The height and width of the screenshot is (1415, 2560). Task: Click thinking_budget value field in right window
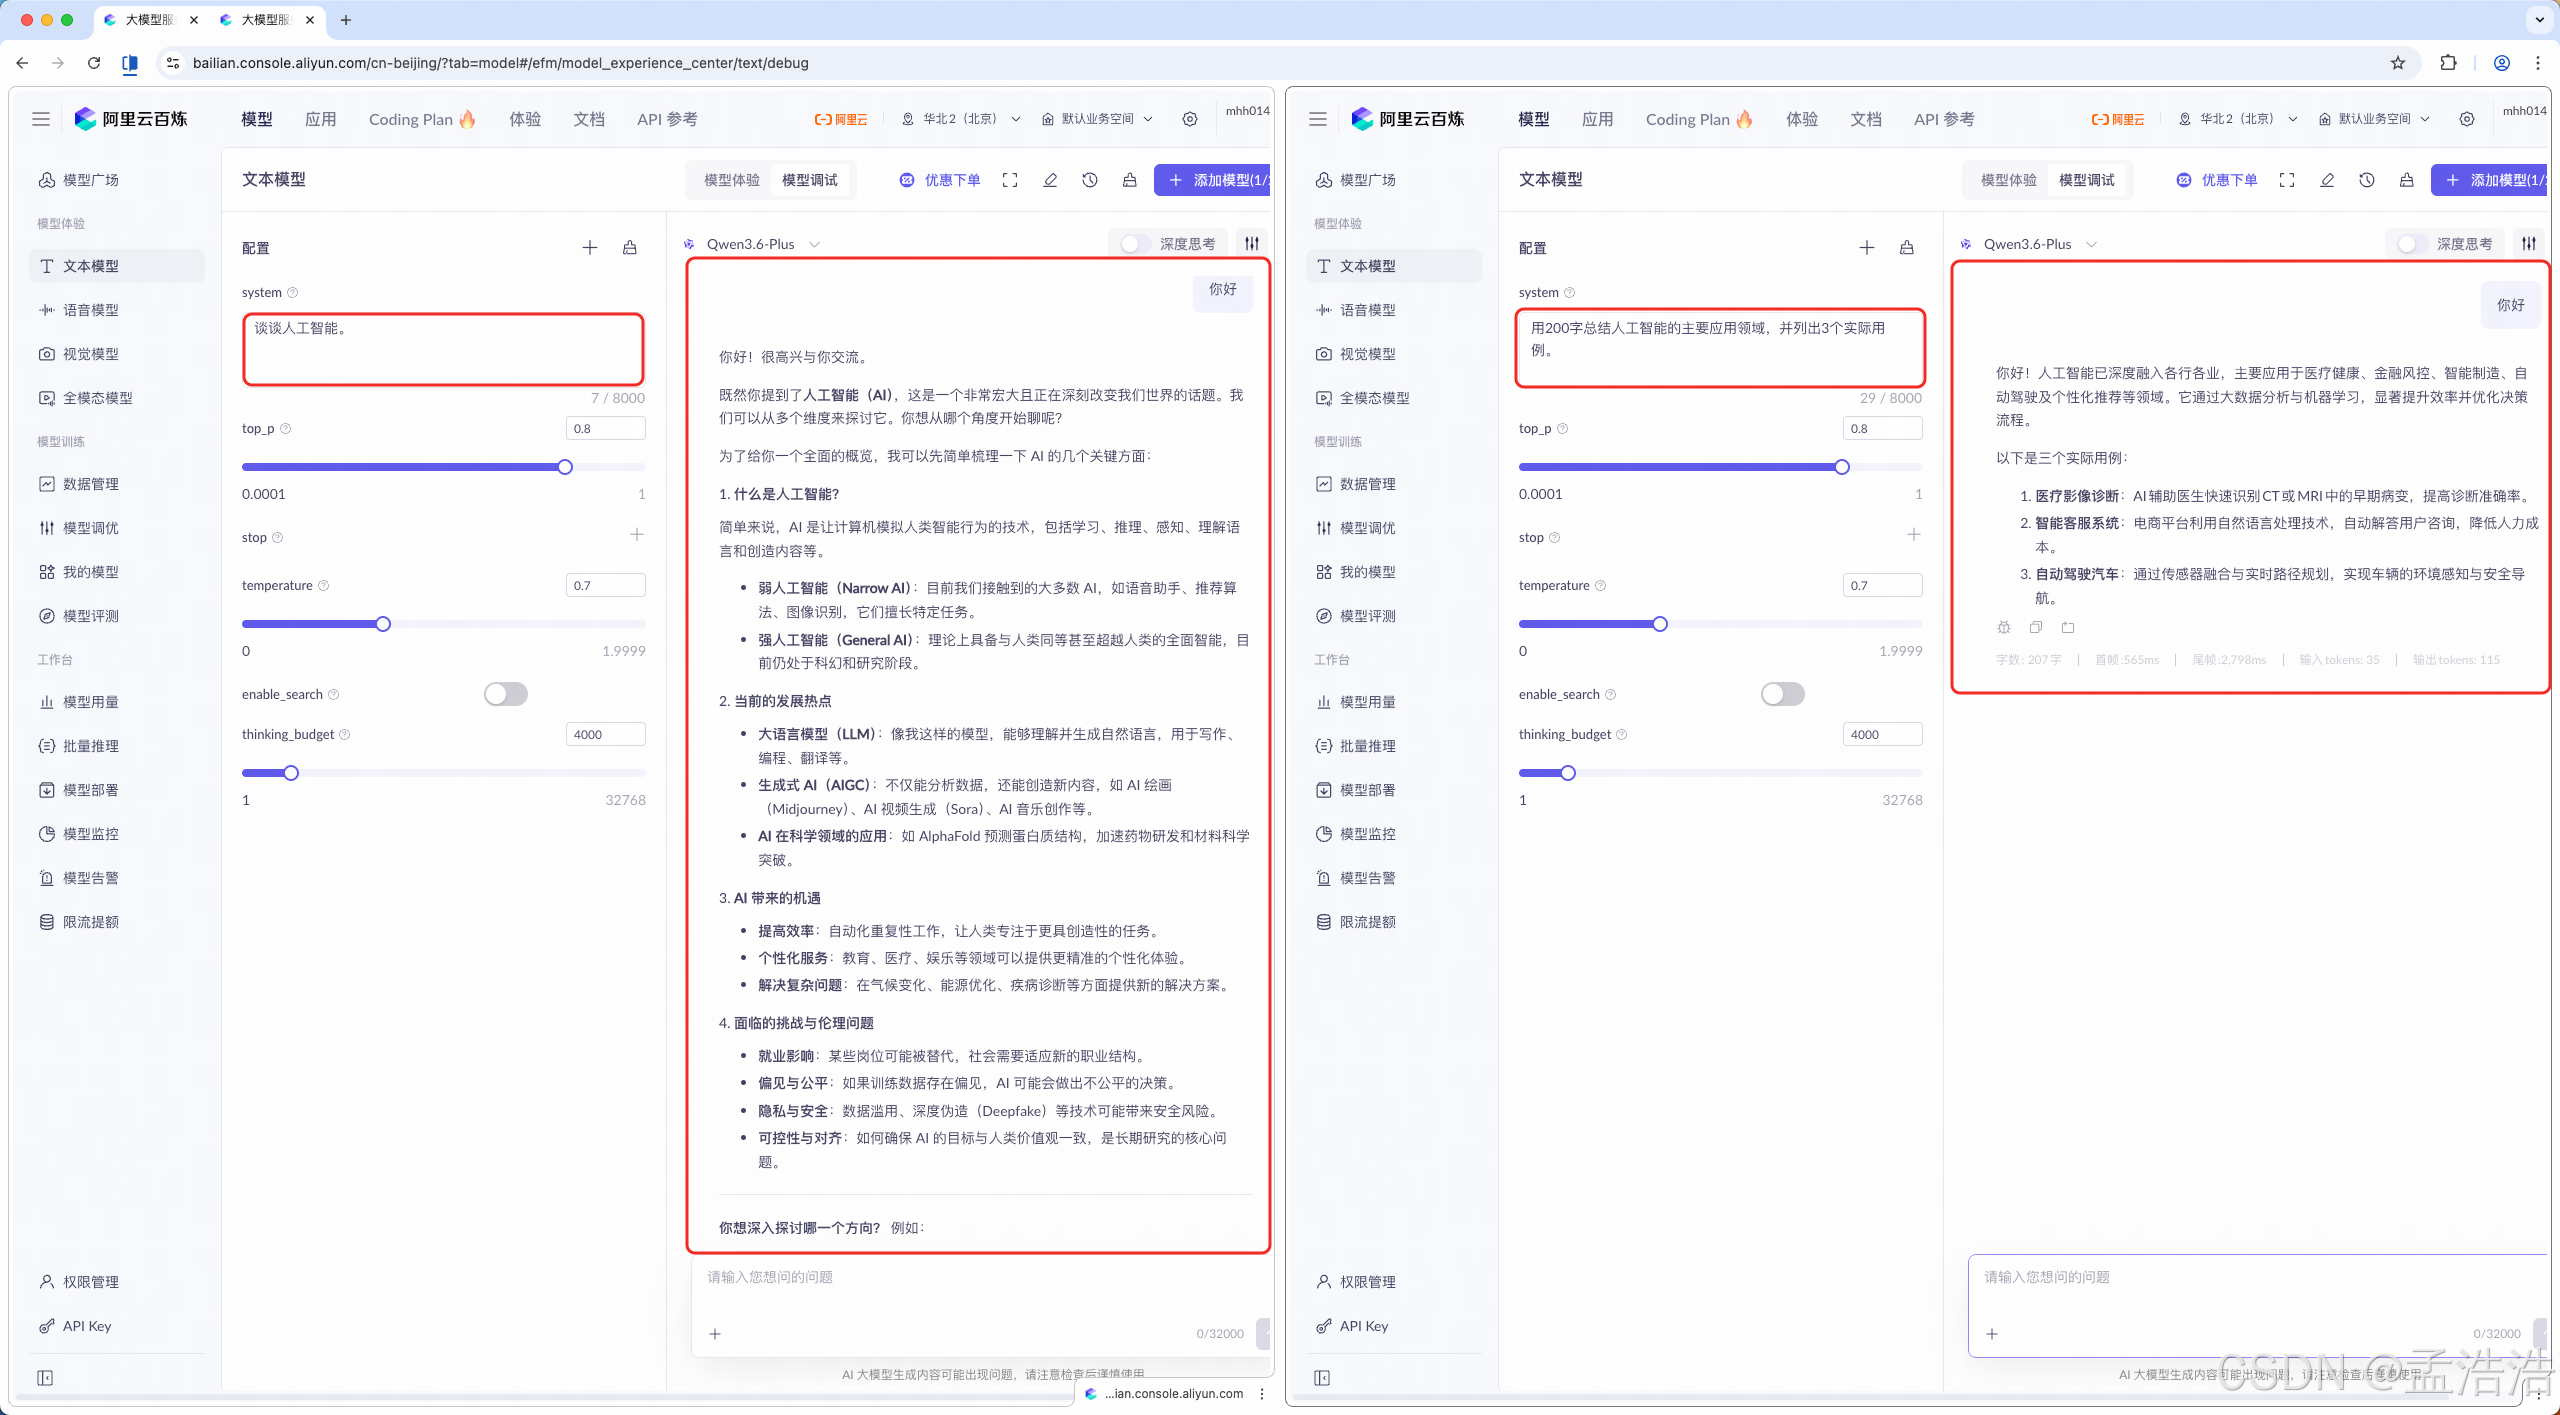click(x=1882, y=734)
